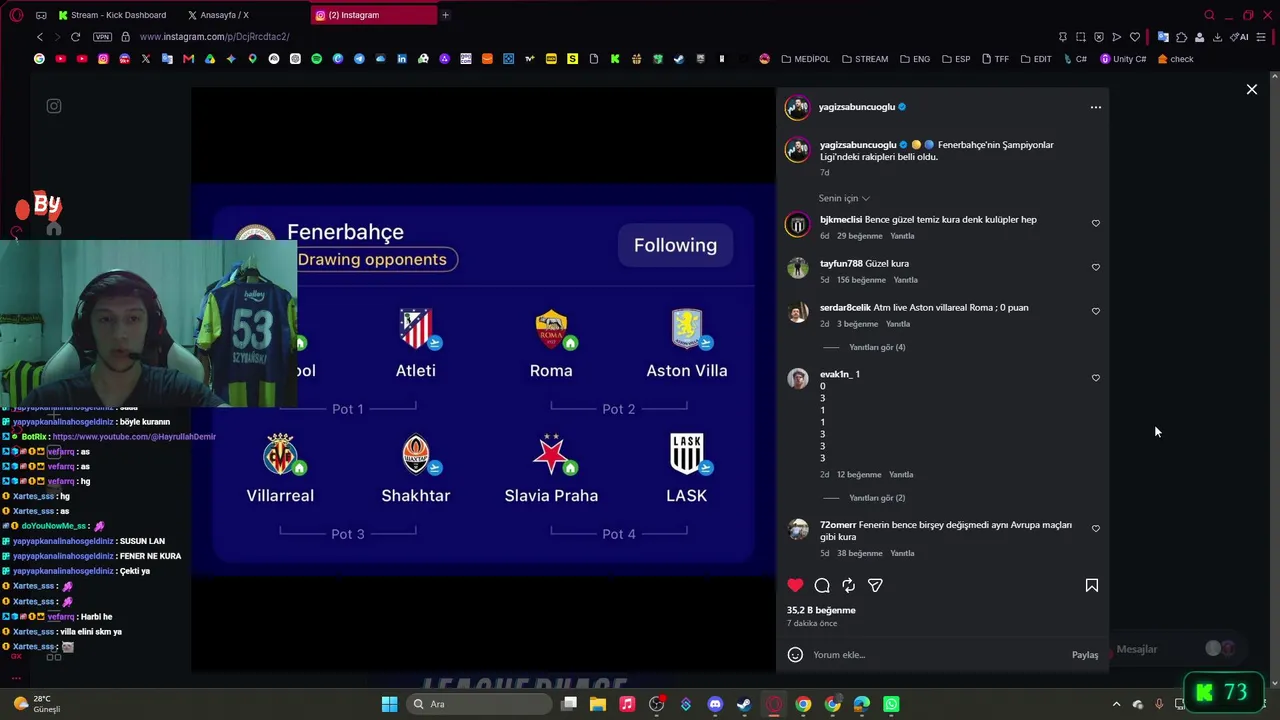This screenshot has height=720, width=1280.
Task: Like bjkmeclisi's comment
Action: pos(1096,223)
